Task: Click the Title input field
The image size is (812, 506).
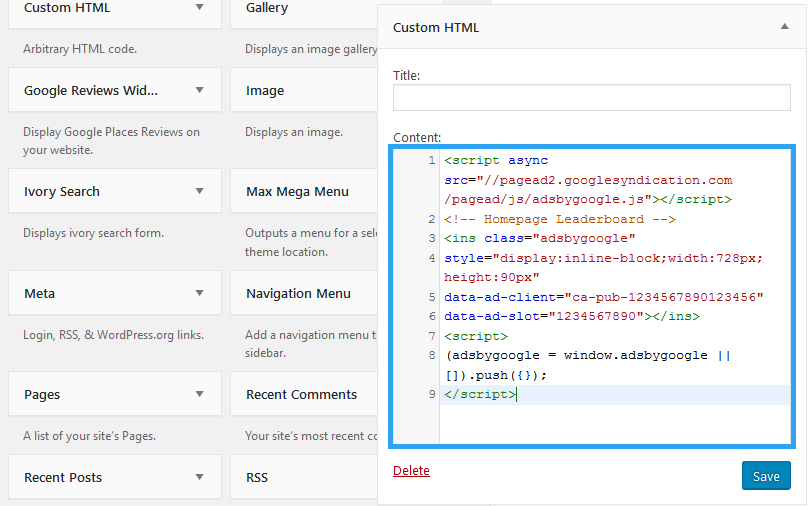Action: (592, 97)
